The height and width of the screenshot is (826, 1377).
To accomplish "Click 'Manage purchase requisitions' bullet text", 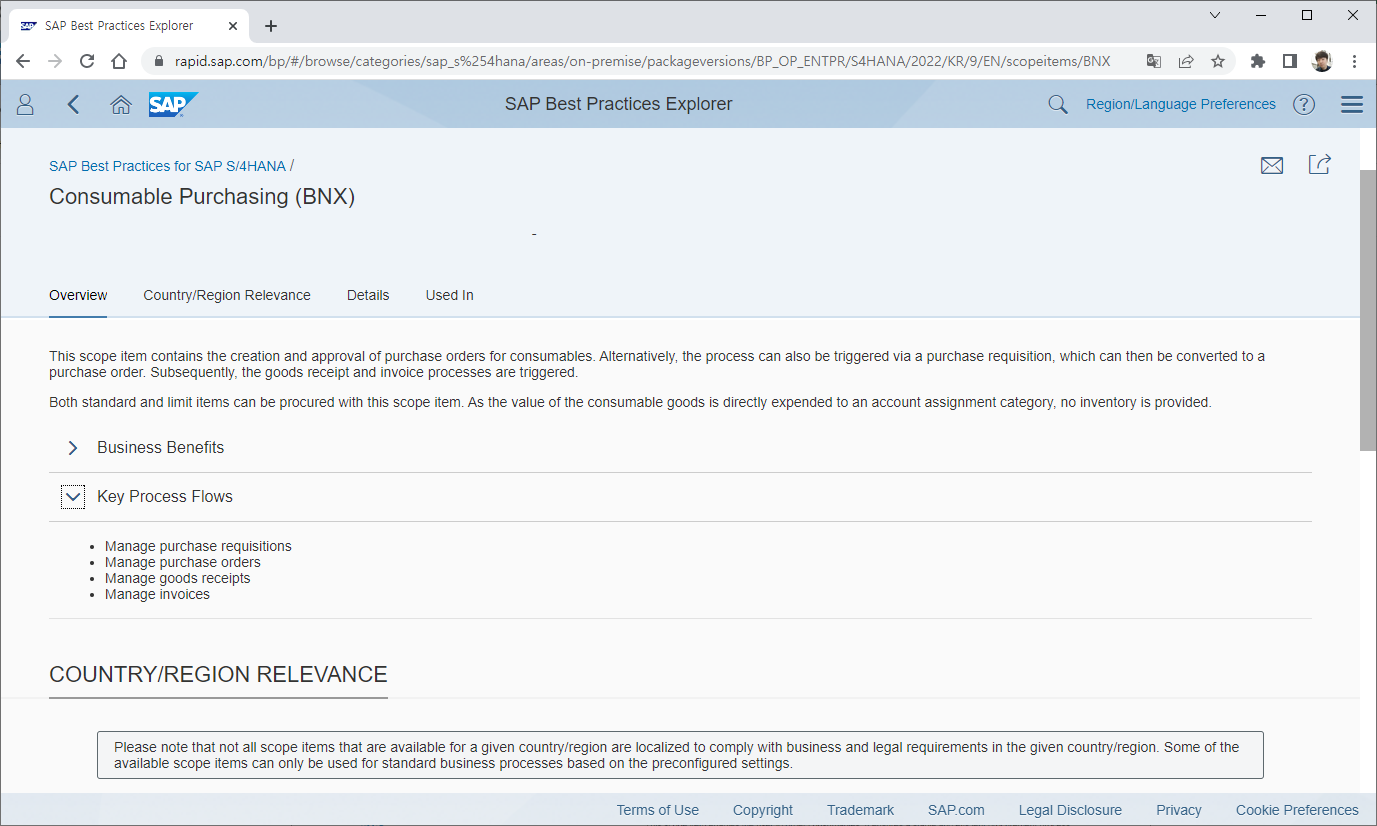I will point(198,546).
